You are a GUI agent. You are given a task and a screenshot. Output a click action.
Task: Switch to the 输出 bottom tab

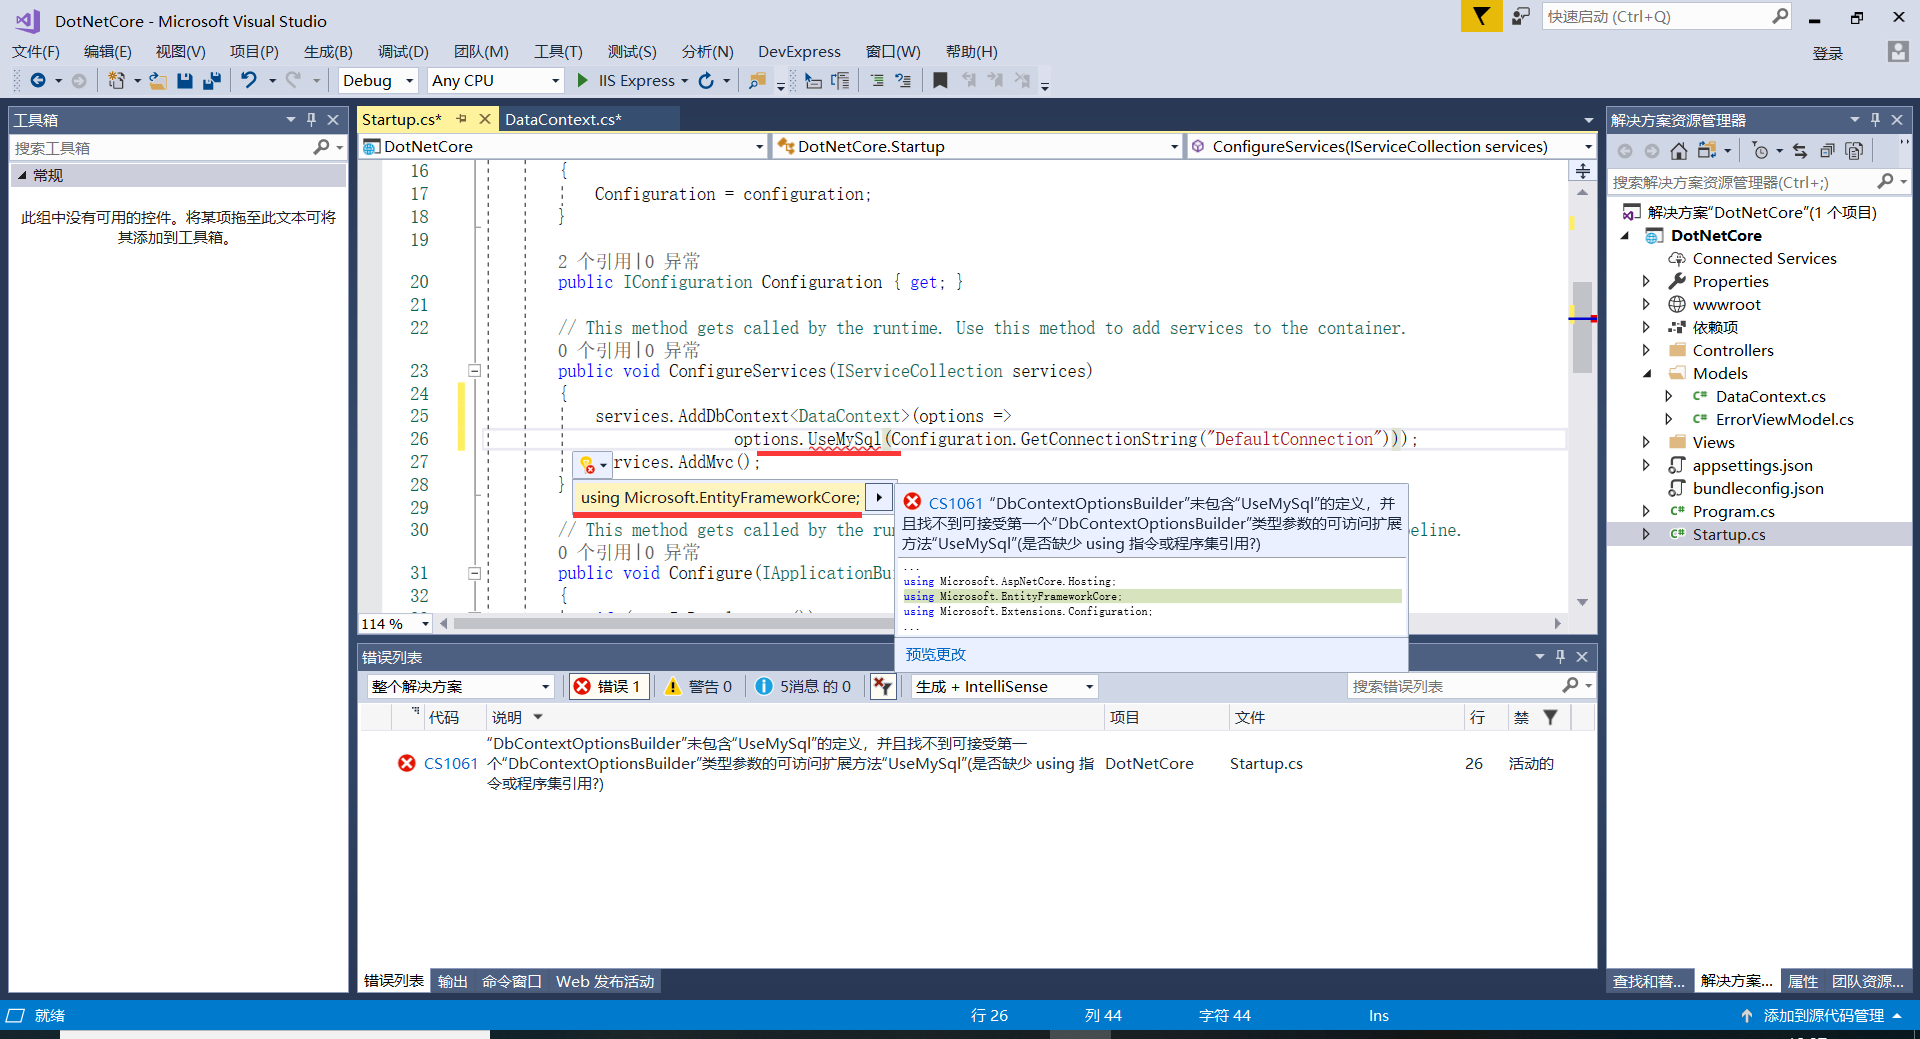pos(453,981)
